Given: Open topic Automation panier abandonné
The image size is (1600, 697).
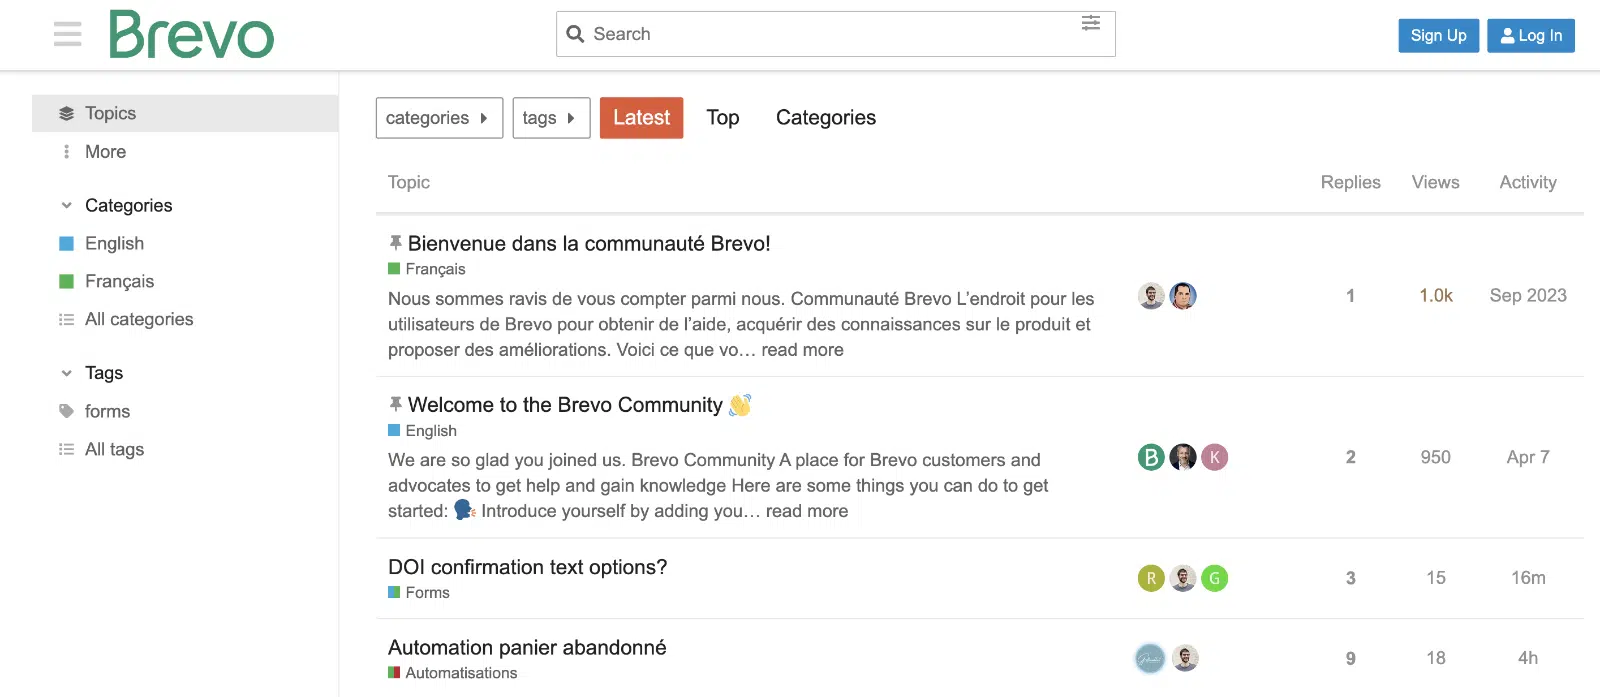Looking at the screenshot, I should pos(527,647).
